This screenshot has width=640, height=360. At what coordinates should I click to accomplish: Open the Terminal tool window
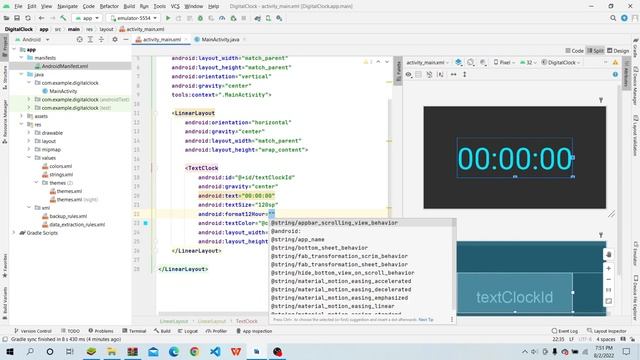134,331
